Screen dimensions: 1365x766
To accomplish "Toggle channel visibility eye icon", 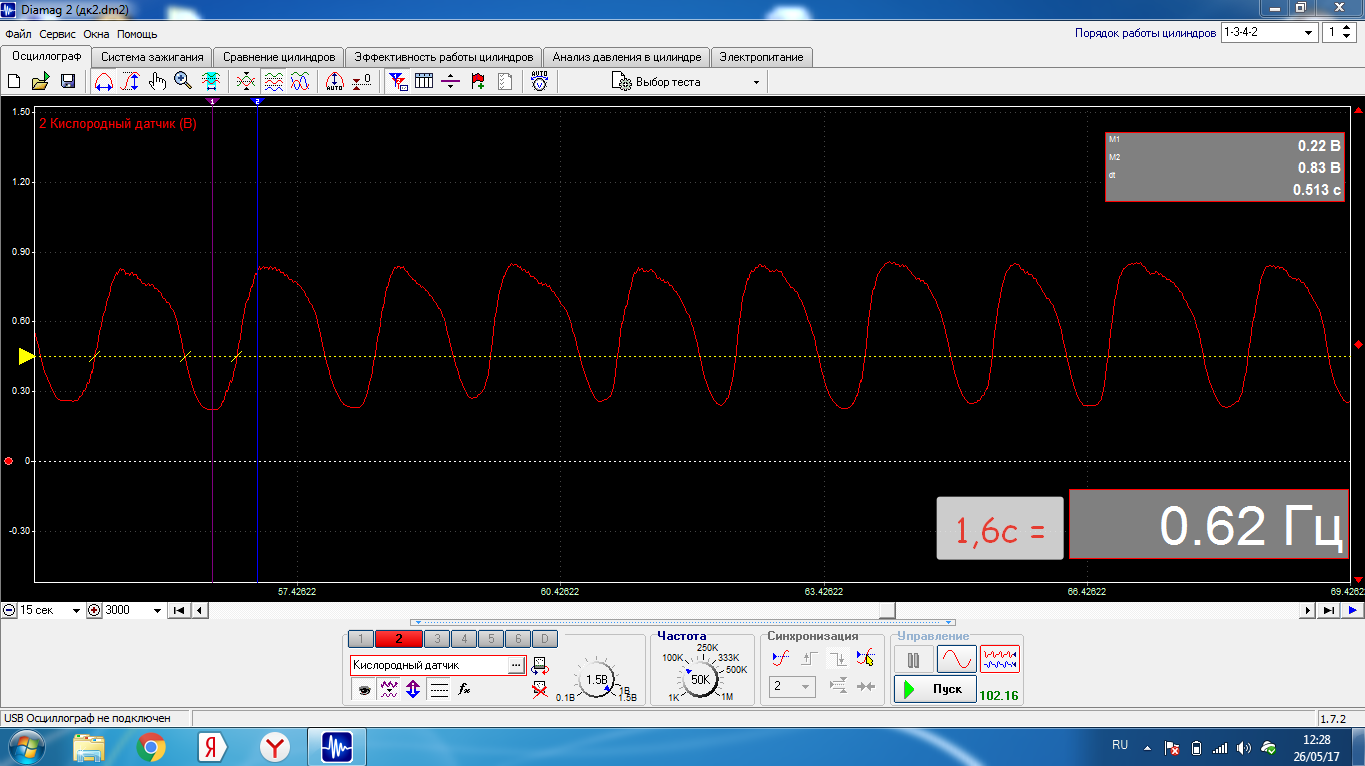I will pyautogui.click(x=364, y=689).
